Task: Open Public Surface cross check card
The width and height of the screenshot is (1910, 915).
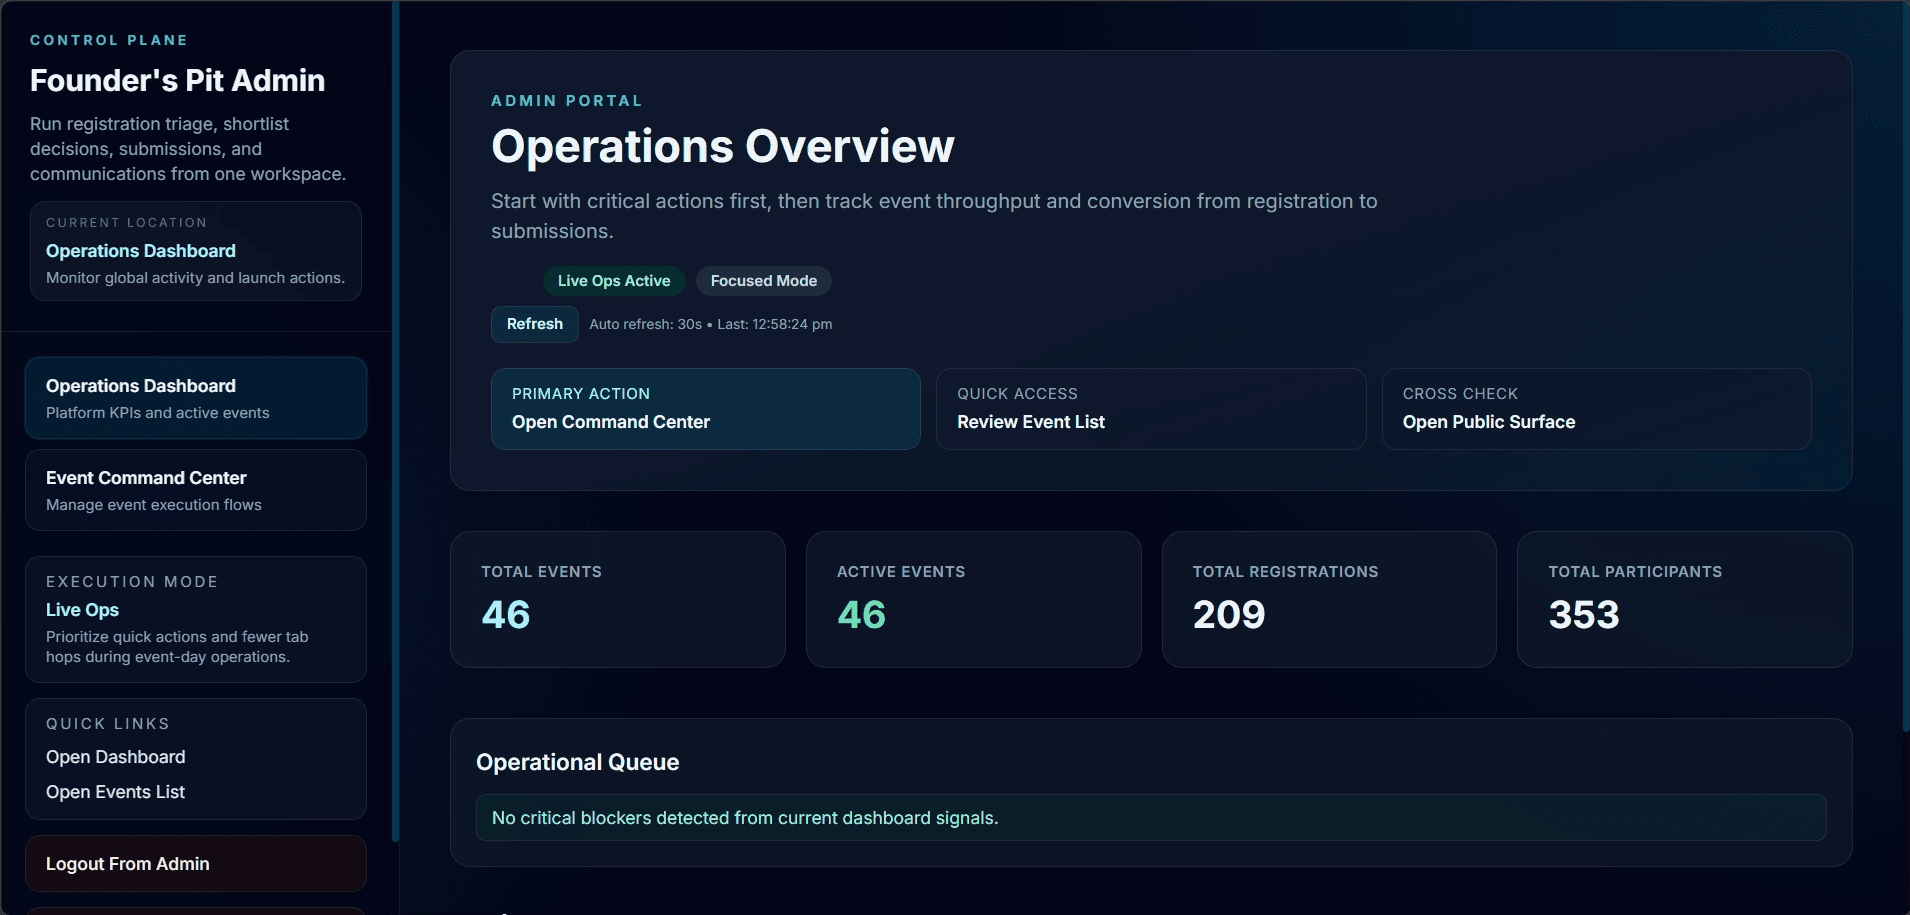Action: (1596, 409)
